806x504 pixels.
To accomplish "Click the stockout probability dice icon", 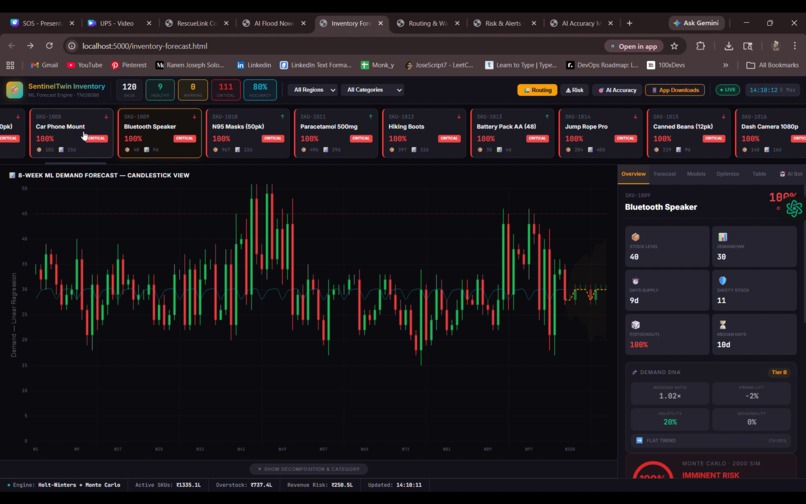I will tap(635, 325).
